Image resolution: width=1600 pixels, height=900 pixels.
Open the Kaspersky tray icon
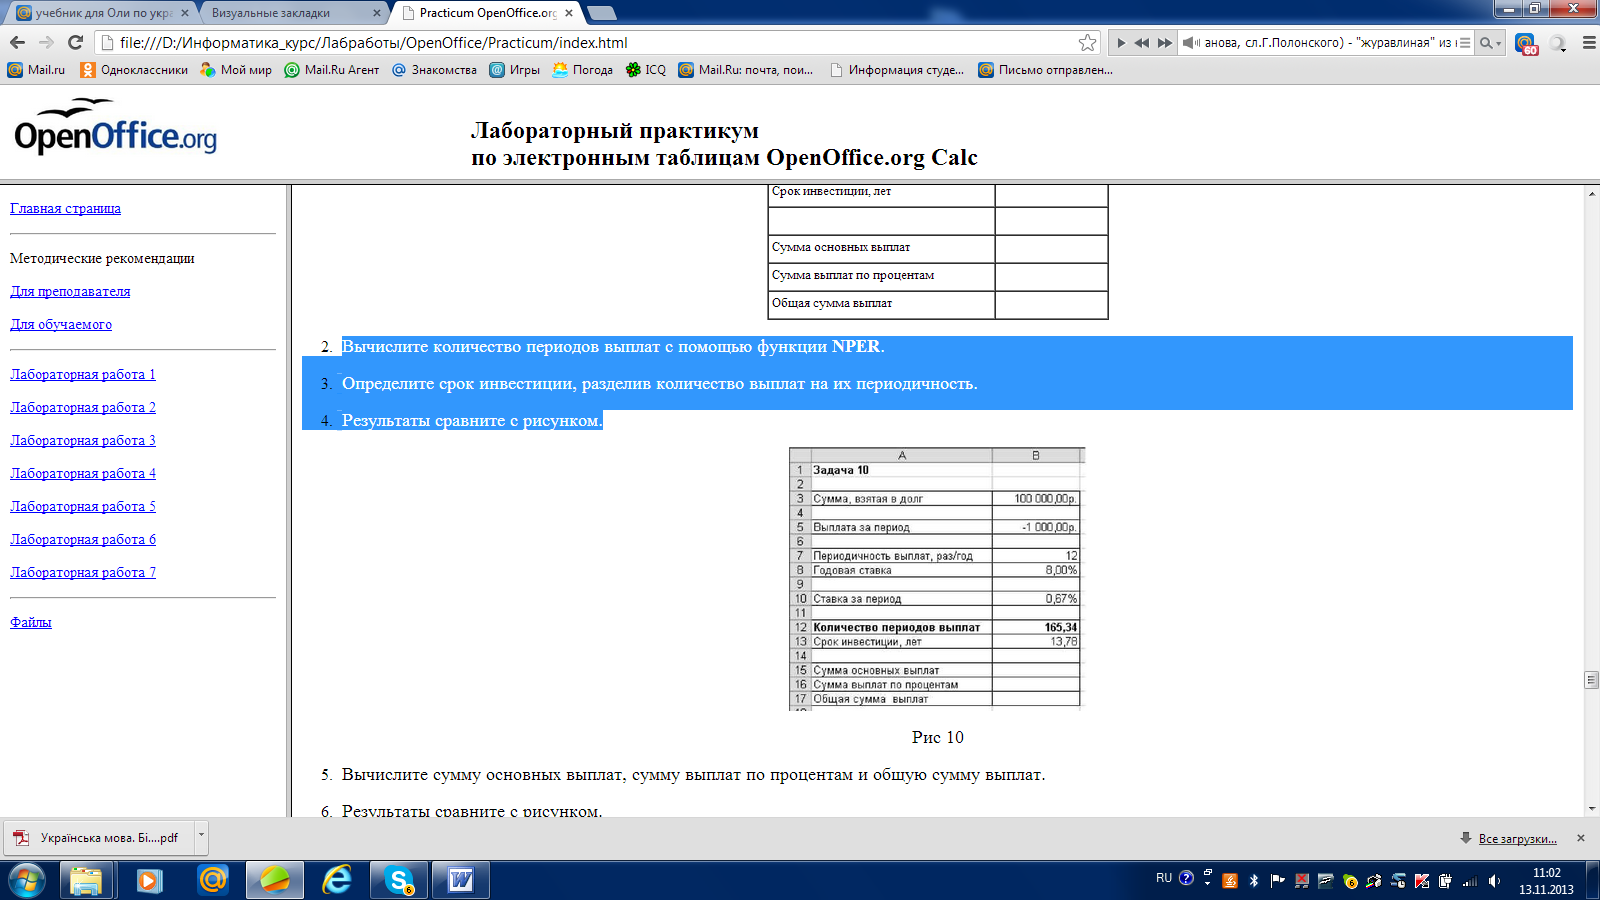coord(1422,881)
